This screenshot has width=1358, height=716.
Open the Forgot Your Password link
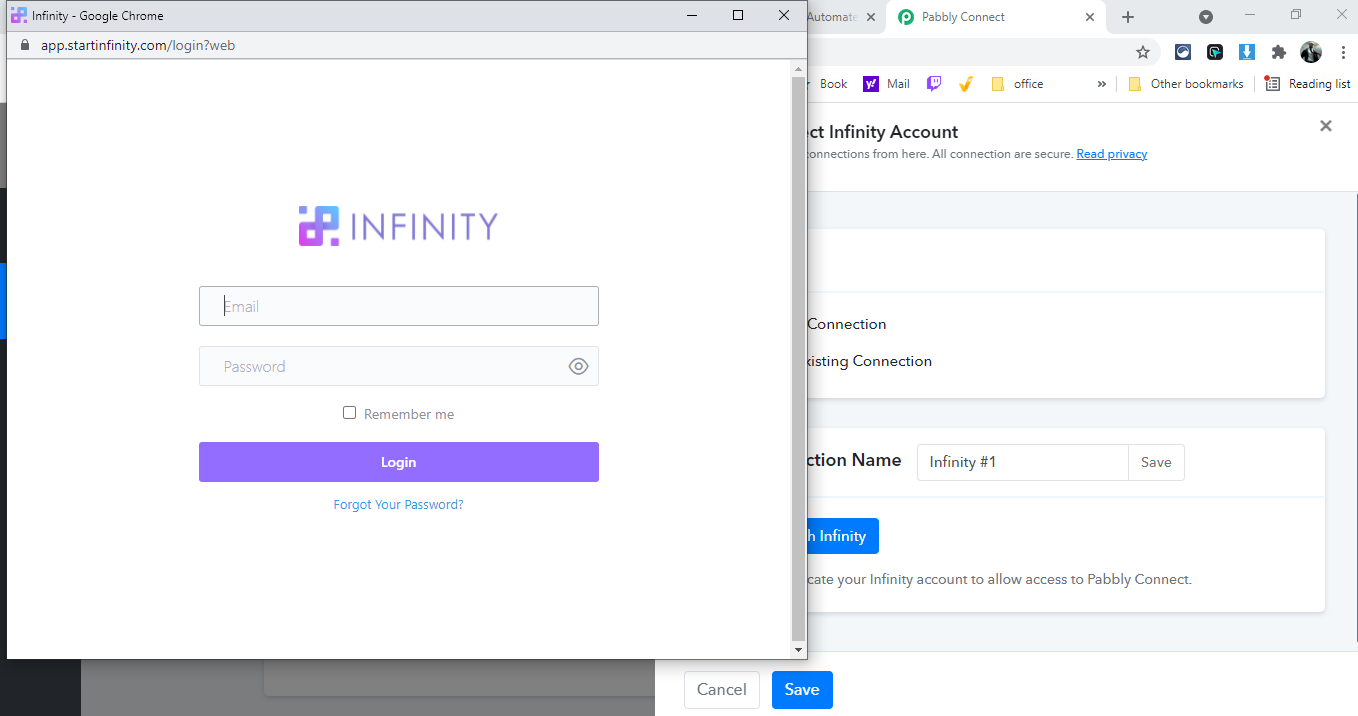tap(398, 505)
